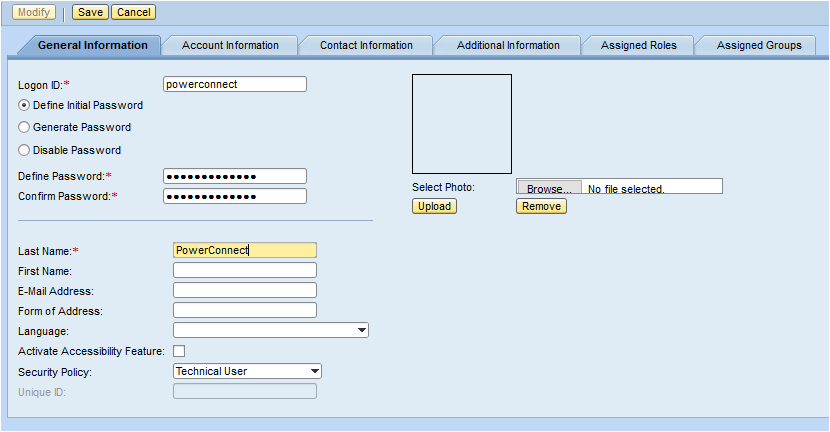Go to Additional Information tab
Screen dimensions: 830x432
coord(508,45)
